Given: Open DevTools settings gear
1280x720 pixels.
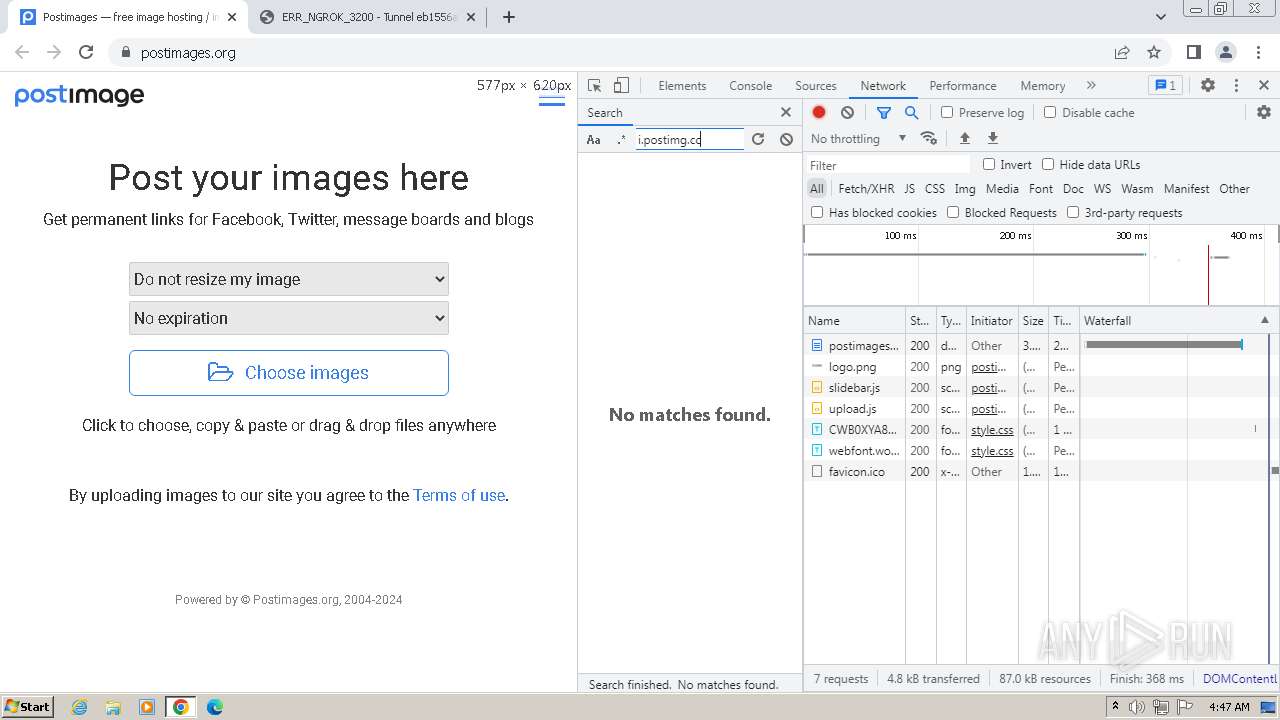Looking at the screenshot, I should [x=1208, y=86].
